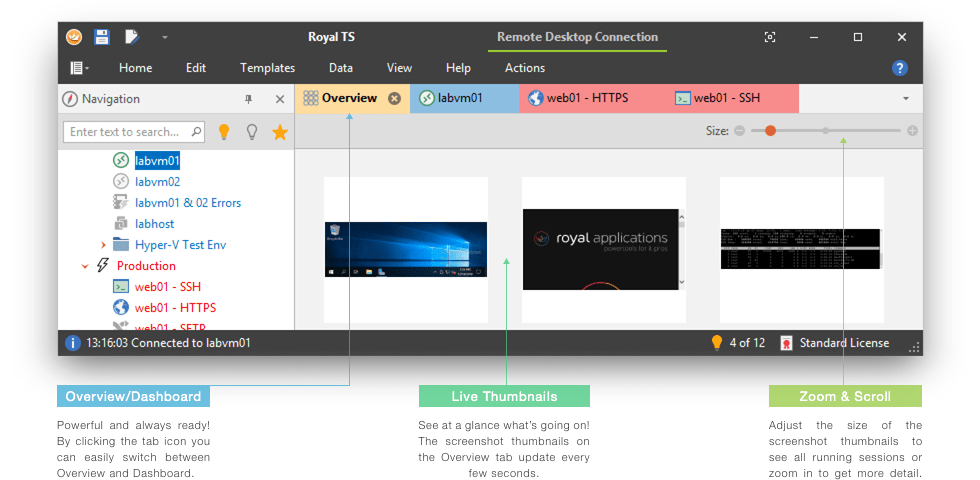Open the Edit ribbon tab
Image resolution: width=980 pixels, height=480 pixels.
(x=196, y=68)
